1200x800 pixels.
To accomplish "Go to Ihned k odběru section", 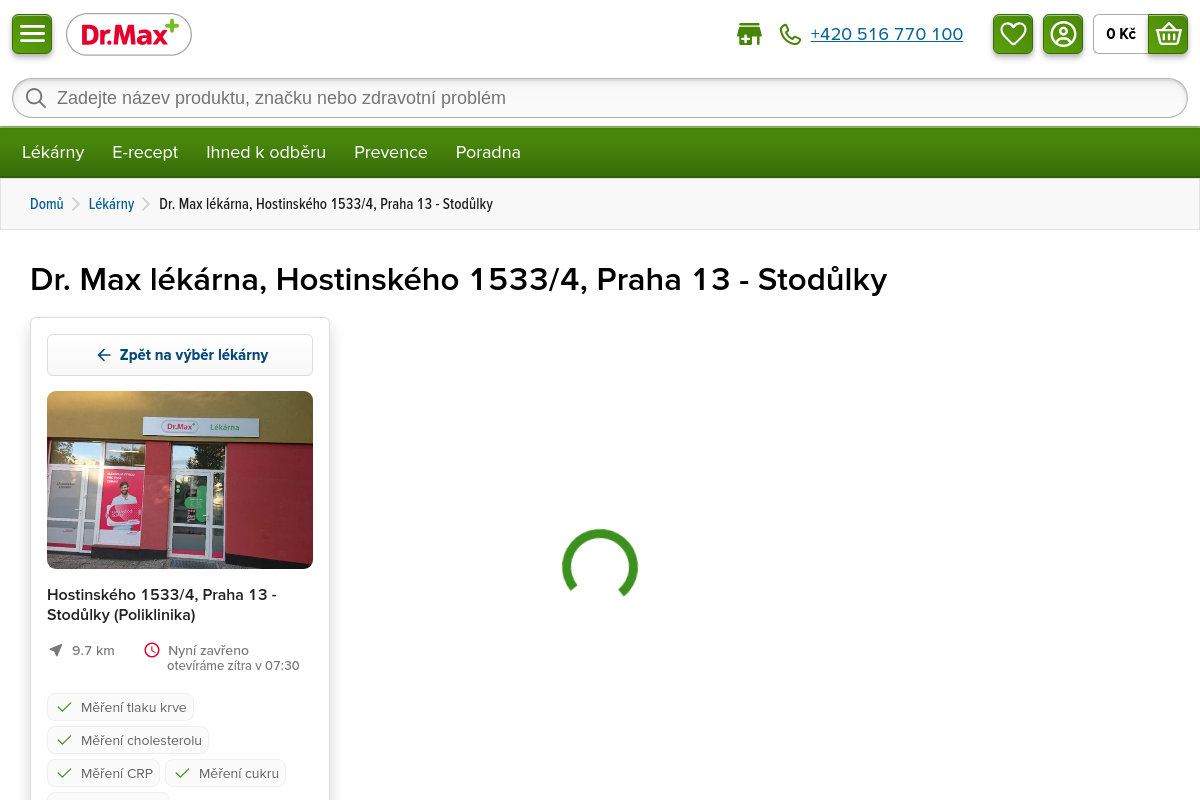I will point(266,152).
